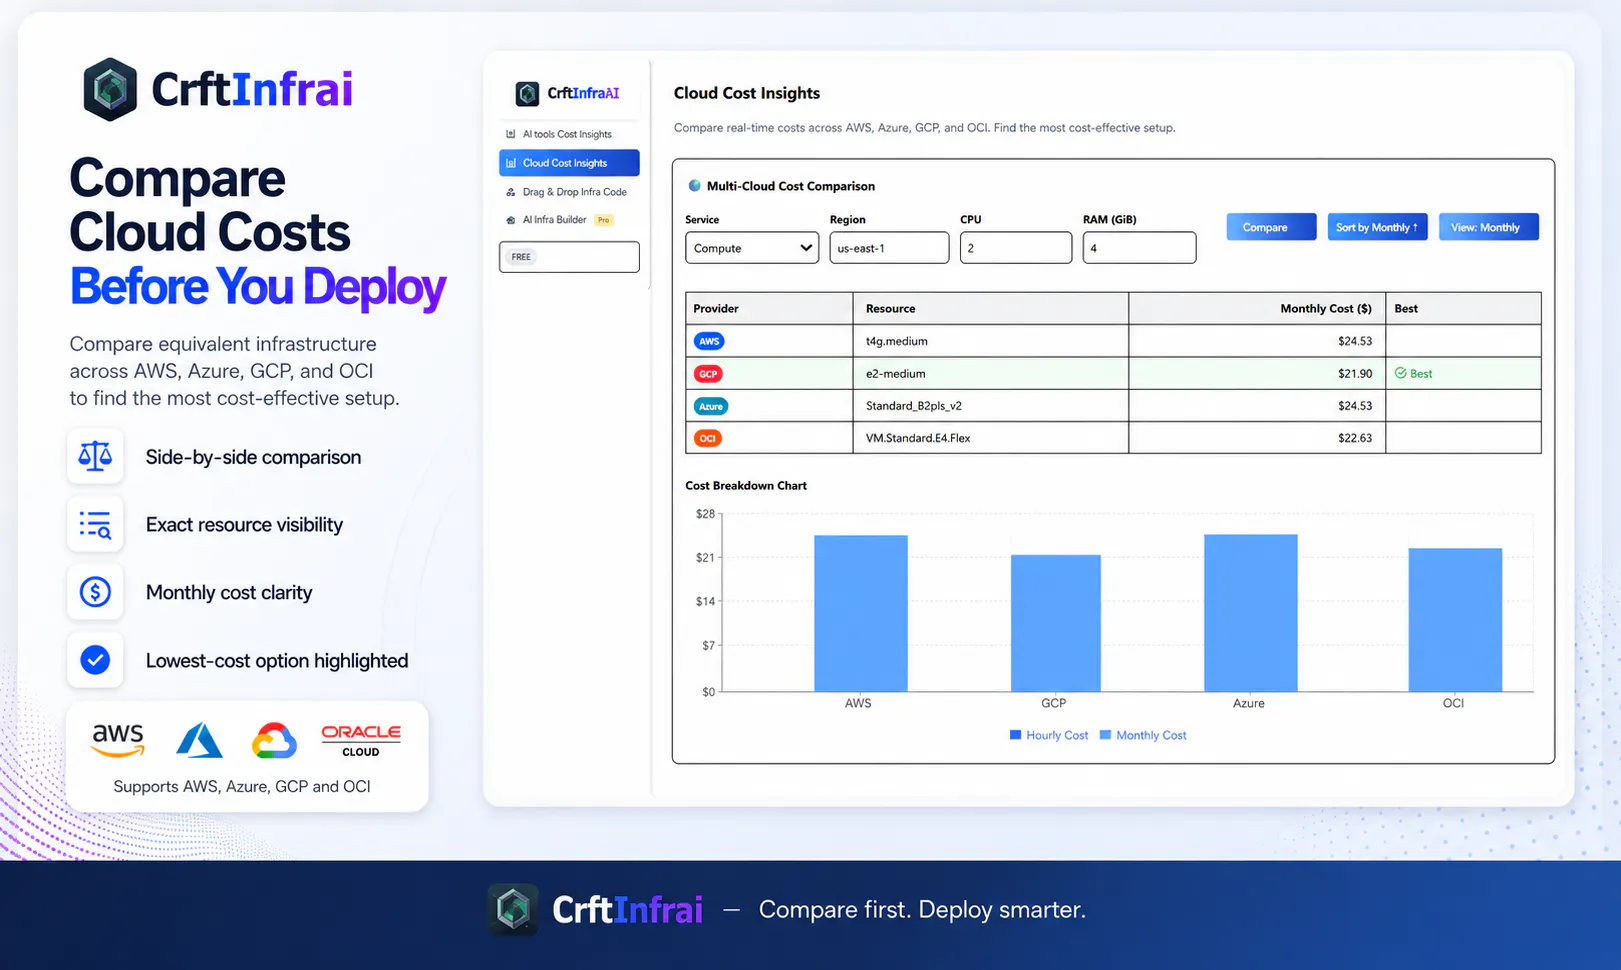Open the Service Compute dropdown

click(x=752, y=248)
